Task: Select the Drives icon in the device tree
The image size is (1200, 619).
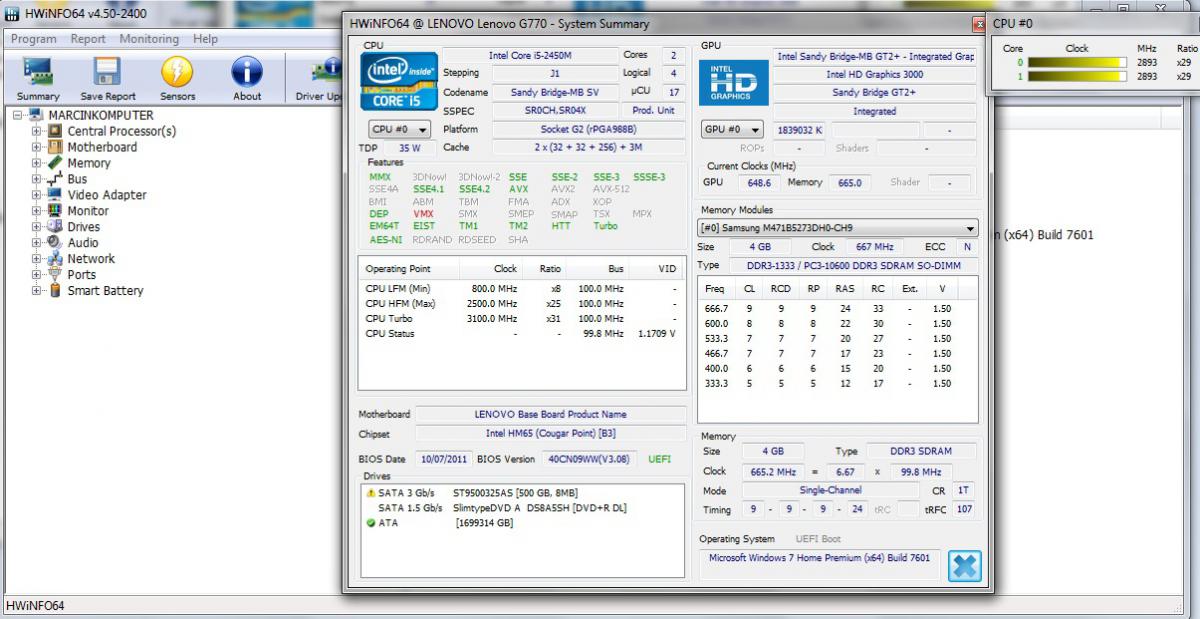Action: [x=55, y=227]
